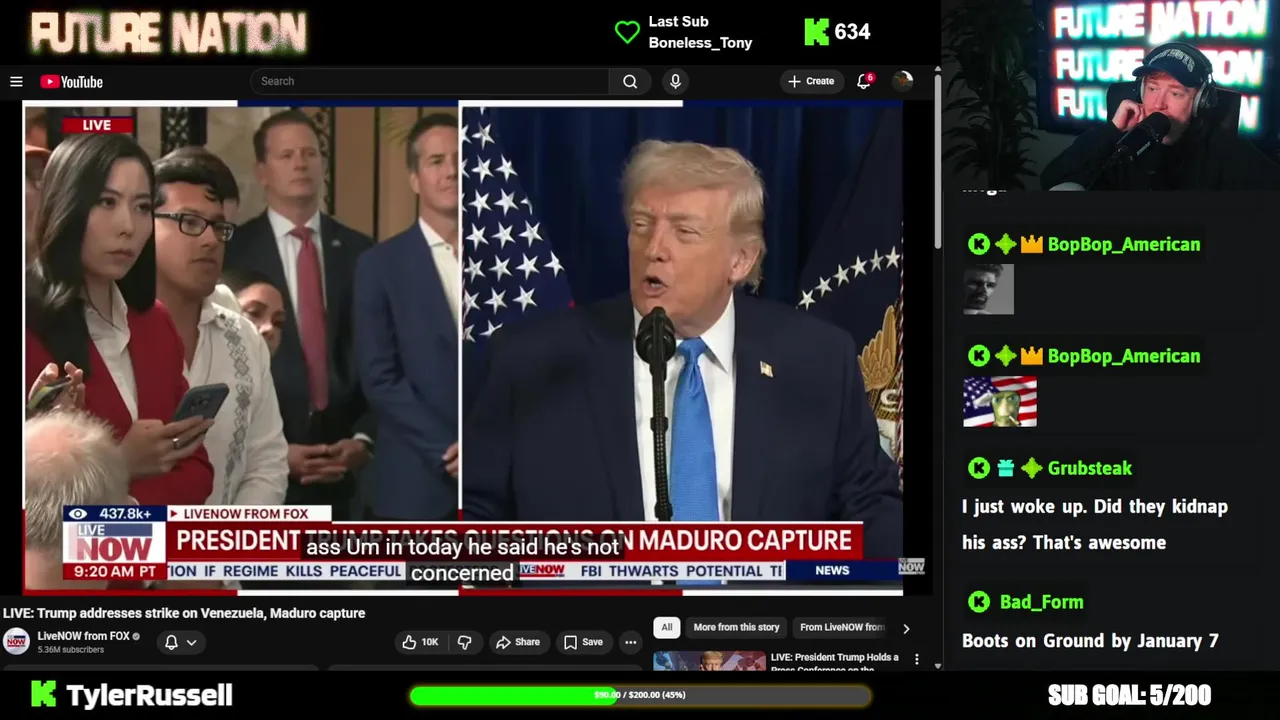Click the Kick badge beside Grubsteak
The height and width of the screenshot is (720, 1280).
point(978,468)
